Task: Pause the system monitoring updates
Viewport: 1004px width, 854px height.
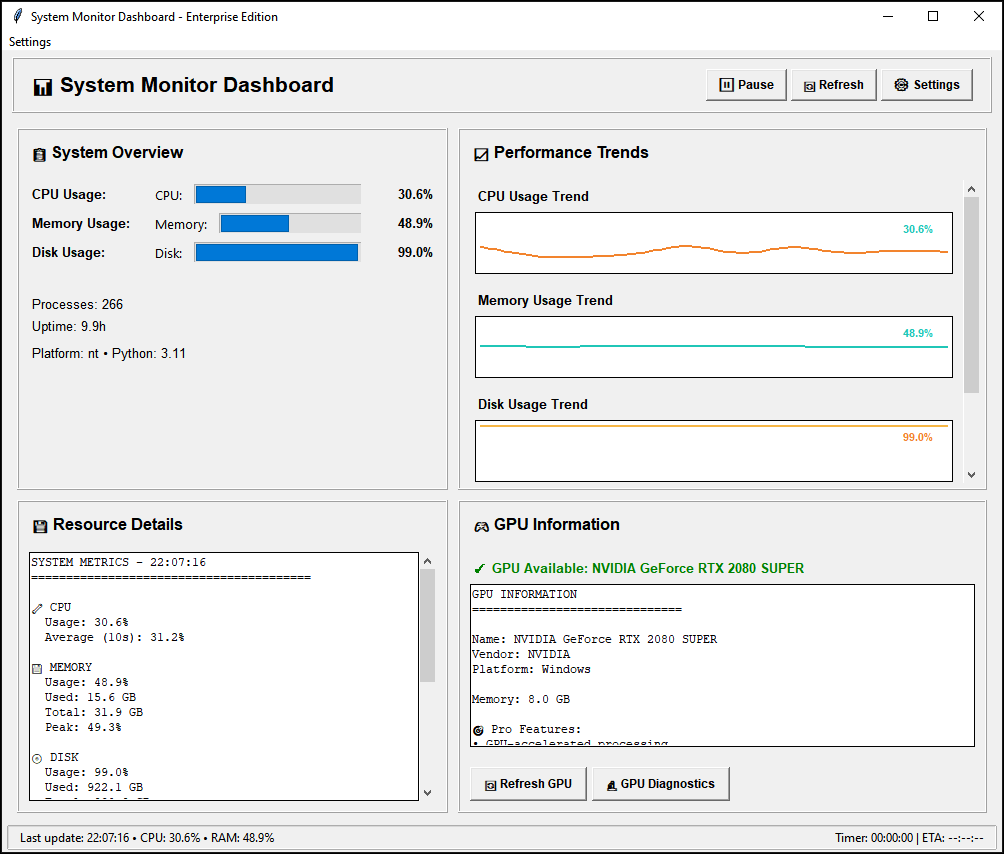Action: (746, 85)
